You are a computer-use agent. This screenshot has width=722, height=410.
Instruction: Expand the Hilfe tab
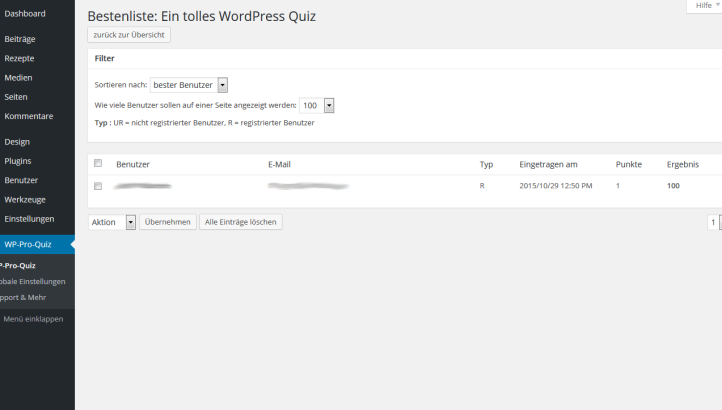705,6
